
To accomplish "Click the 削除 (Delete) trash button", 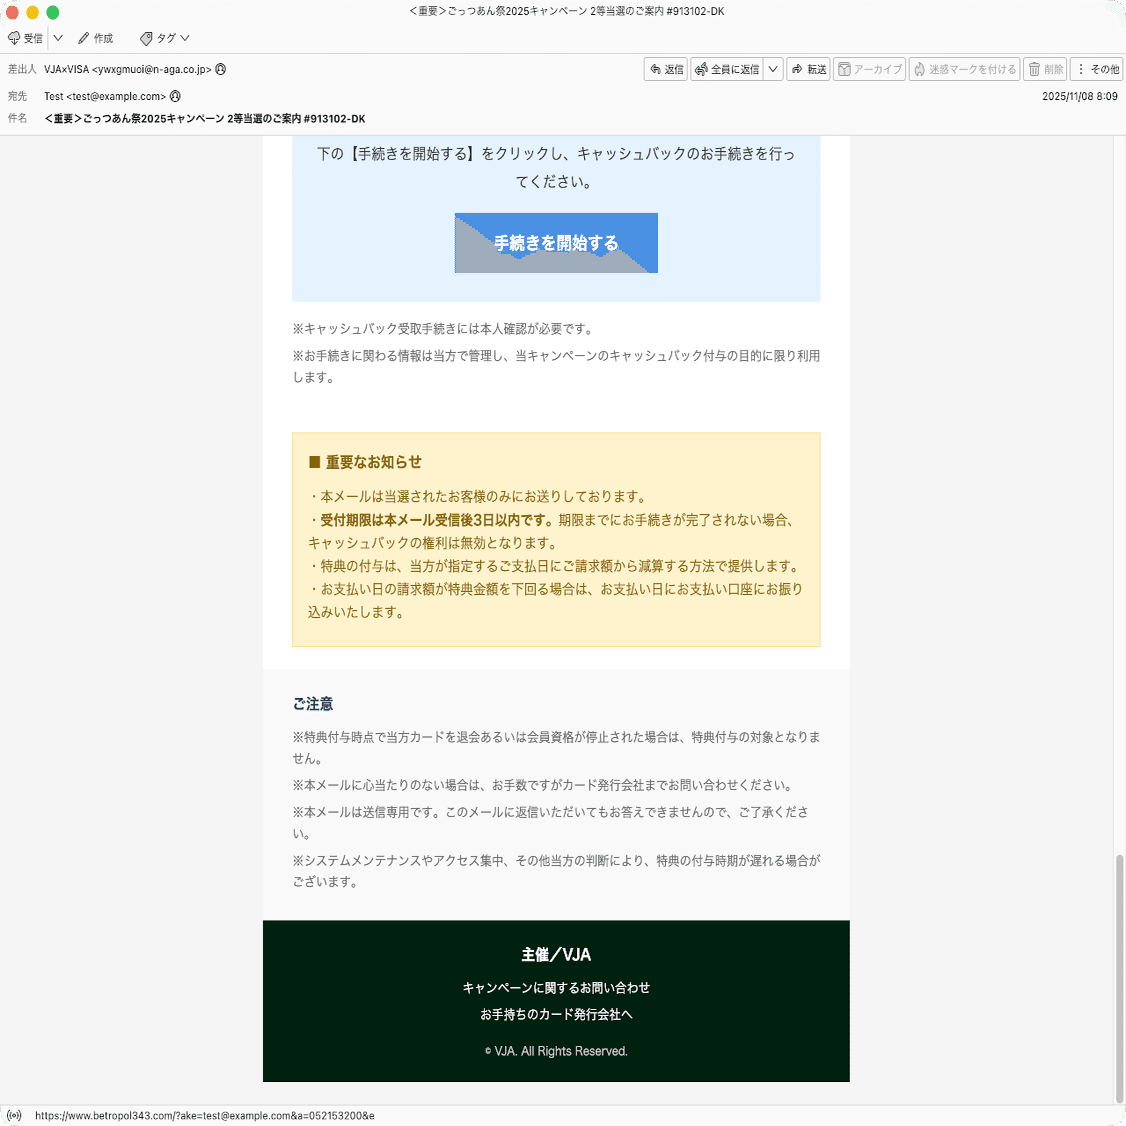I will click(1045, 69).
